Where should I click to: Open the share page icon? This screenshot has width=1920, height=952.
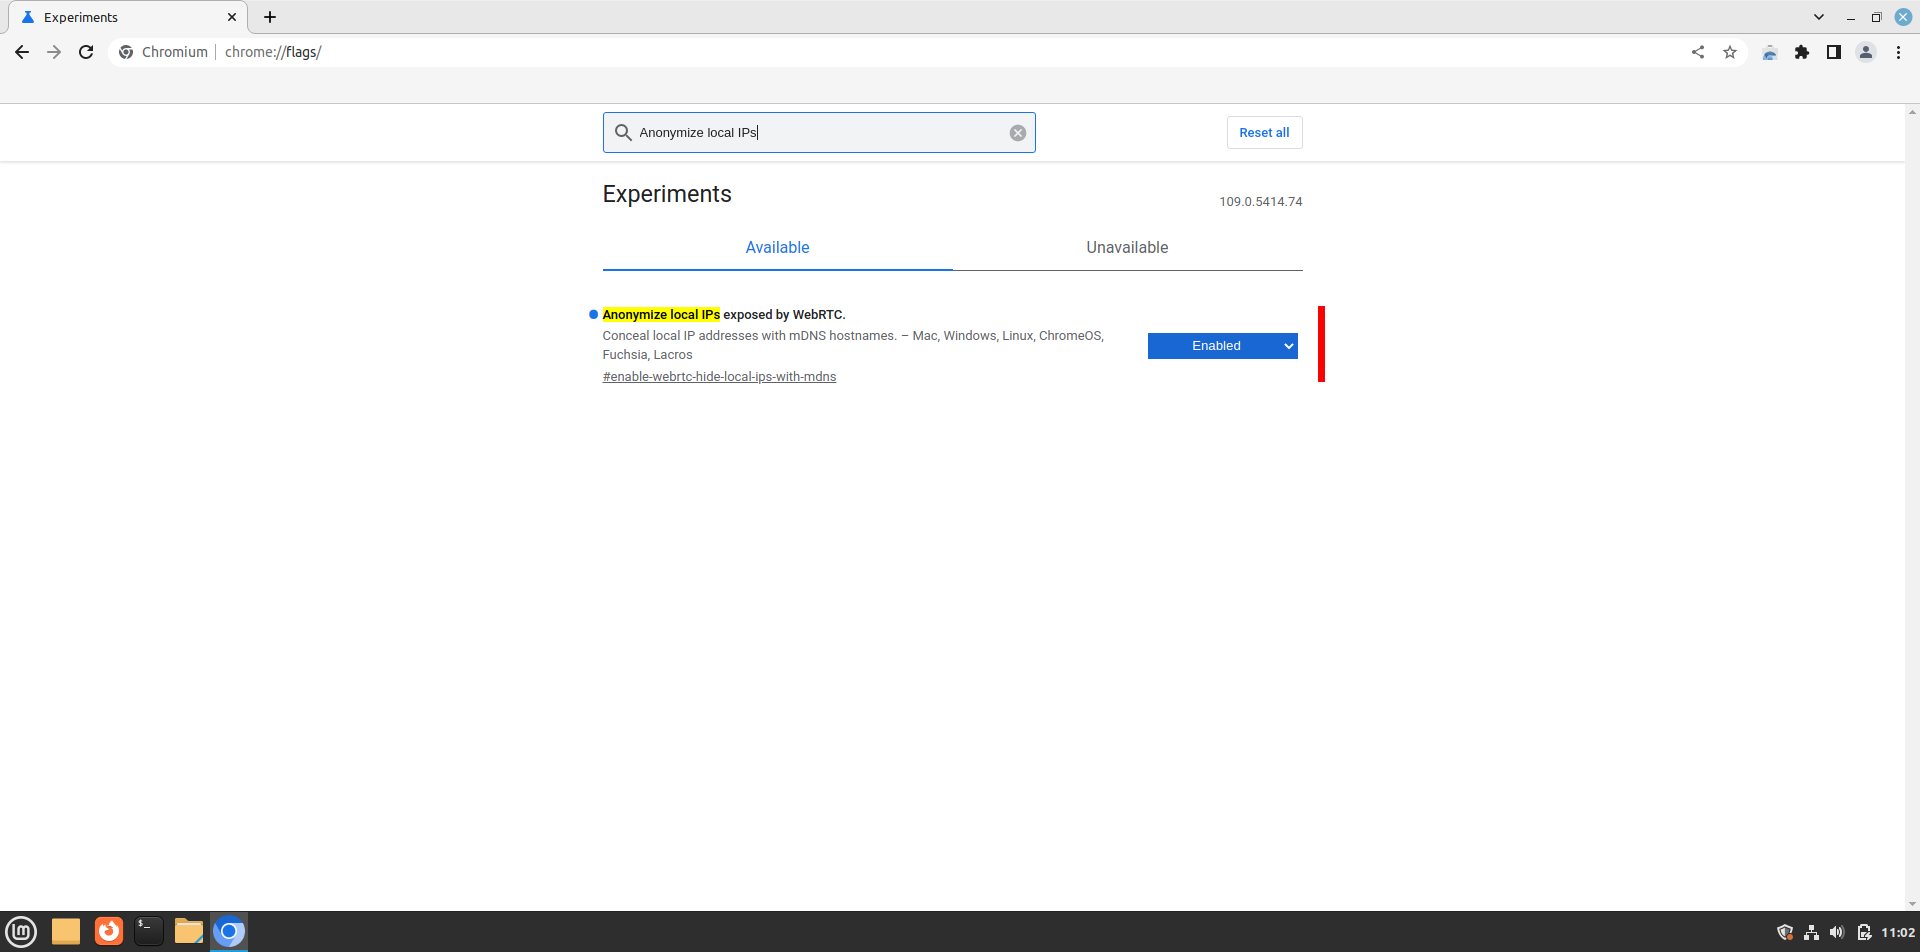1698,52
